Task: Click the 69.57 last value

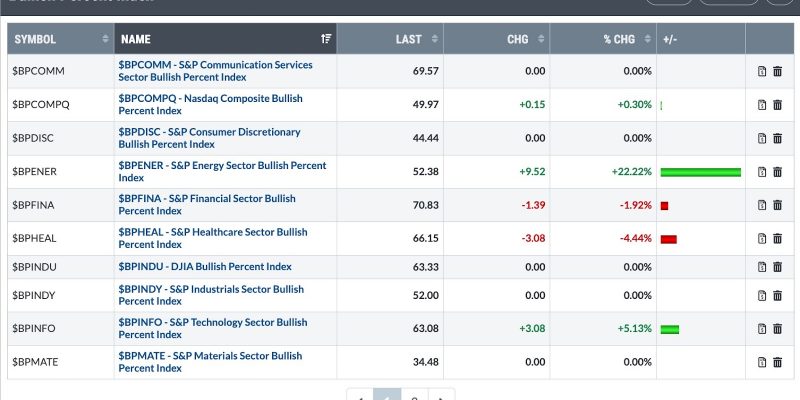Action: (x=426, y=71)
